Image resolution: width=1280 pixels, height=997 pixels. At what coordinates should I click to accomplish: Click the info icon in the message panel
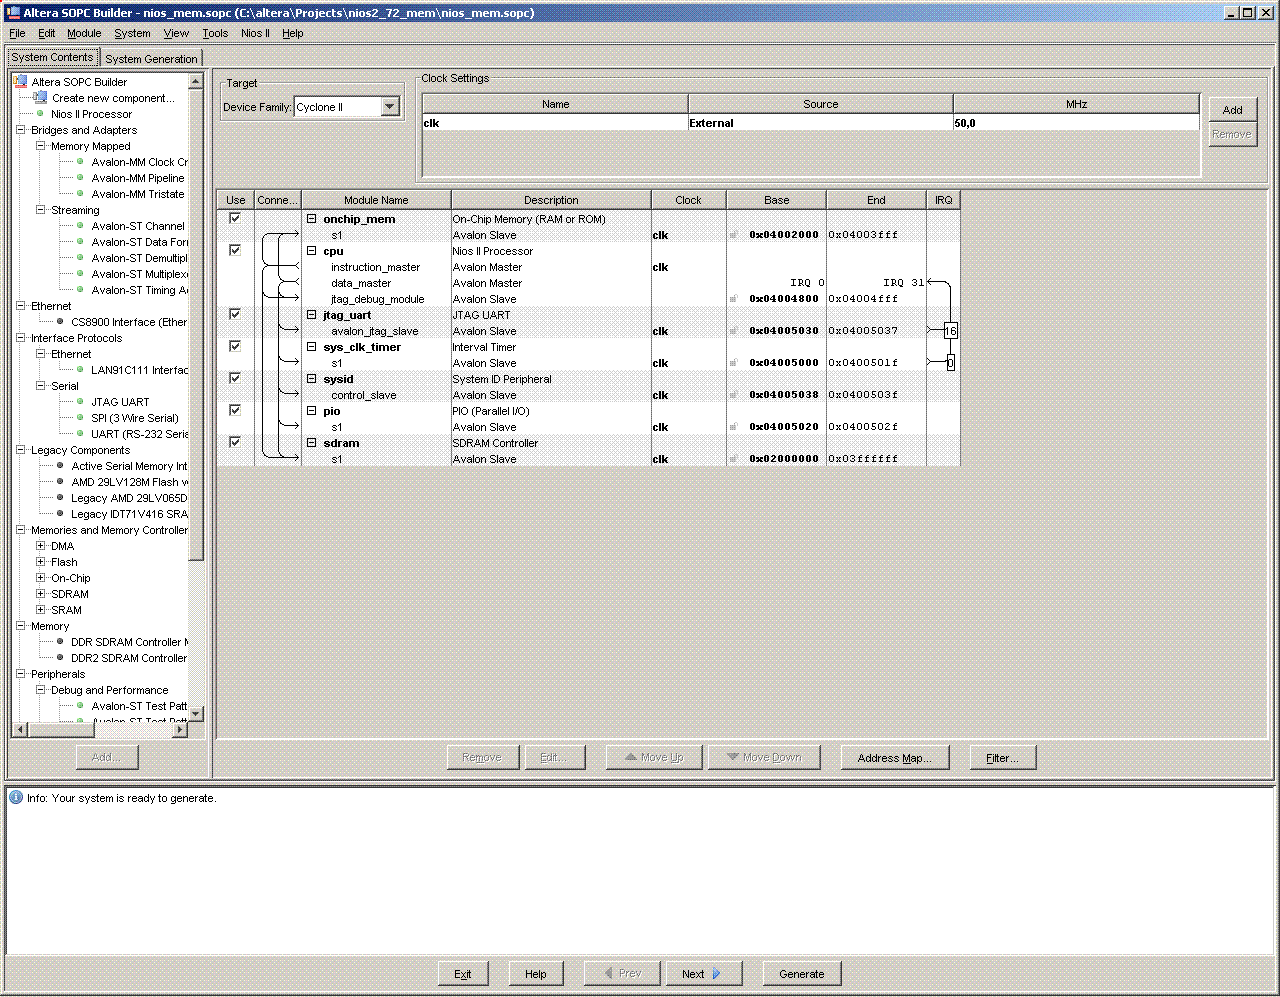[x=16, y=798]
